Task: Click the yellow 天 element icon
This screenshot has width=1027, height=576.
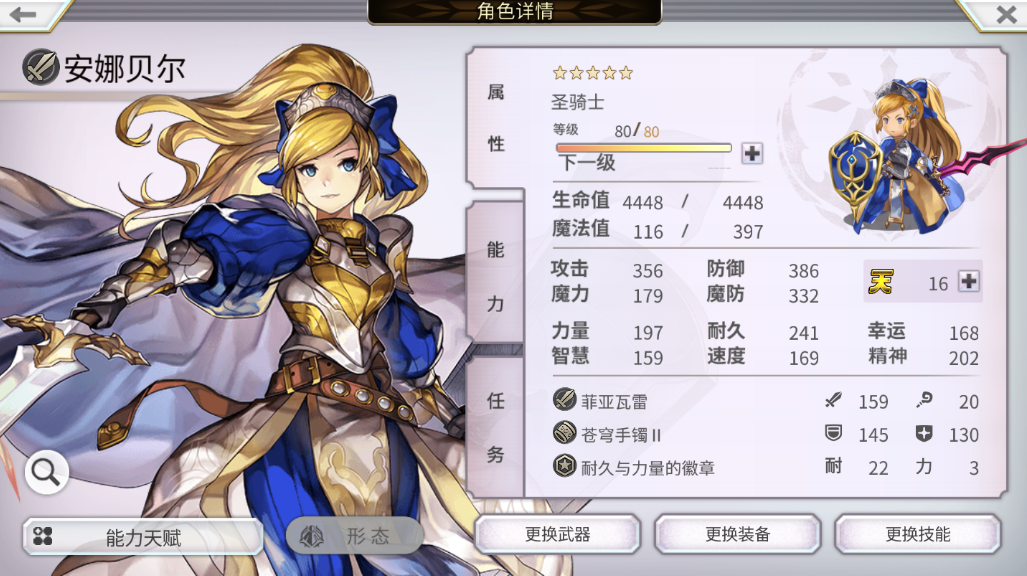Action: coord(881,282)
